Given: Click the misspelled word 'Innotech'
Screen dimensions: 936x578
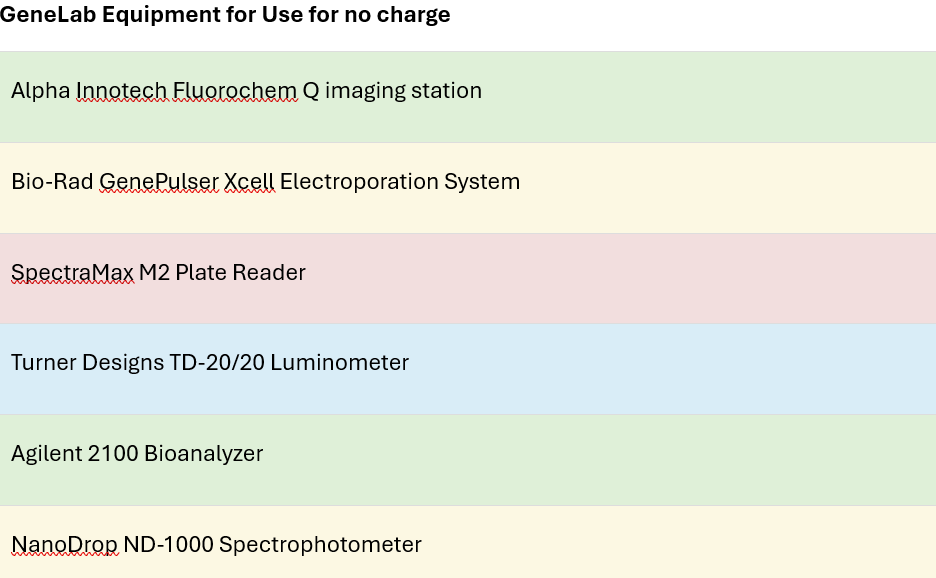Looking at the screenshot, I should 121,91.
